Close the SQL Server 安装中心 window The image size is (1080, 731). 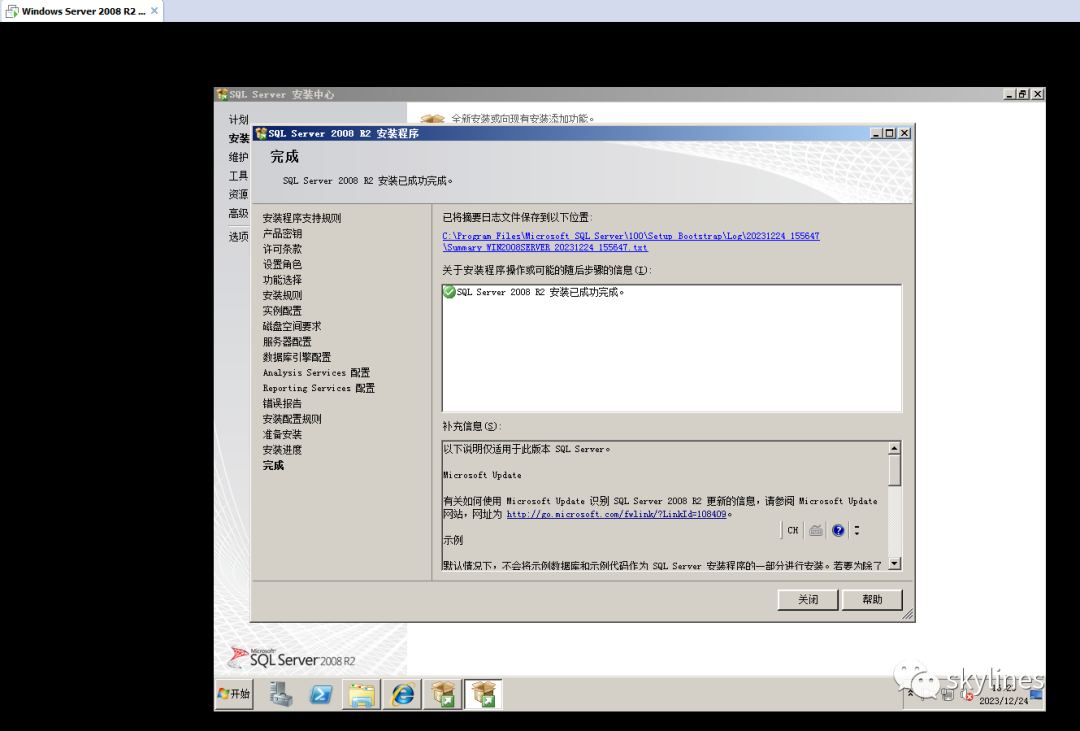click(1037, 94)
